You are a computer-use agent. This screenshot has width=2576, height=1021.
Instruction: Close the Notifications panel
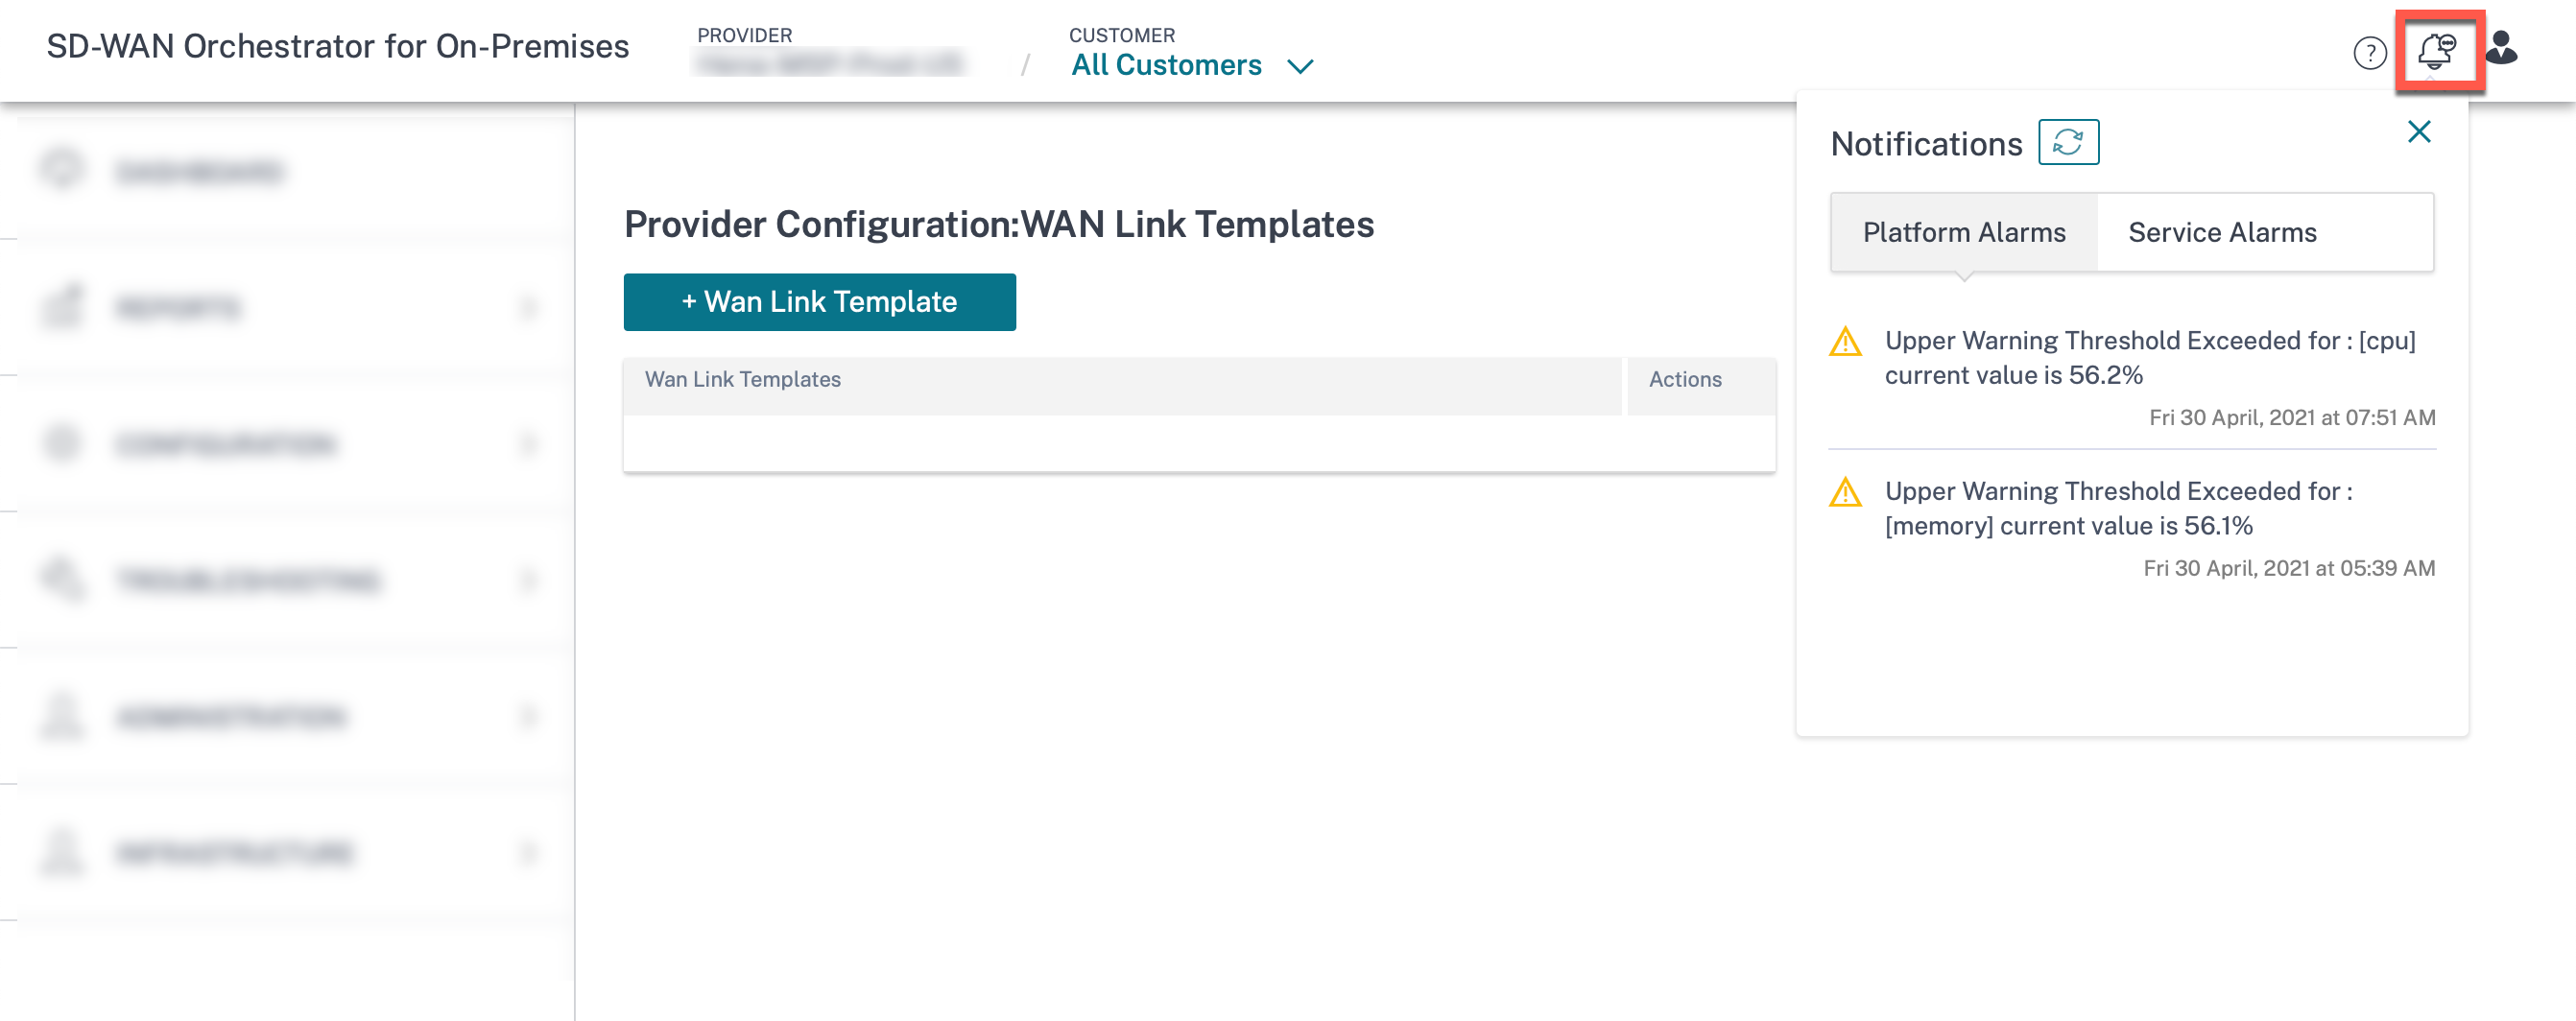click(x=2418, y=132)
